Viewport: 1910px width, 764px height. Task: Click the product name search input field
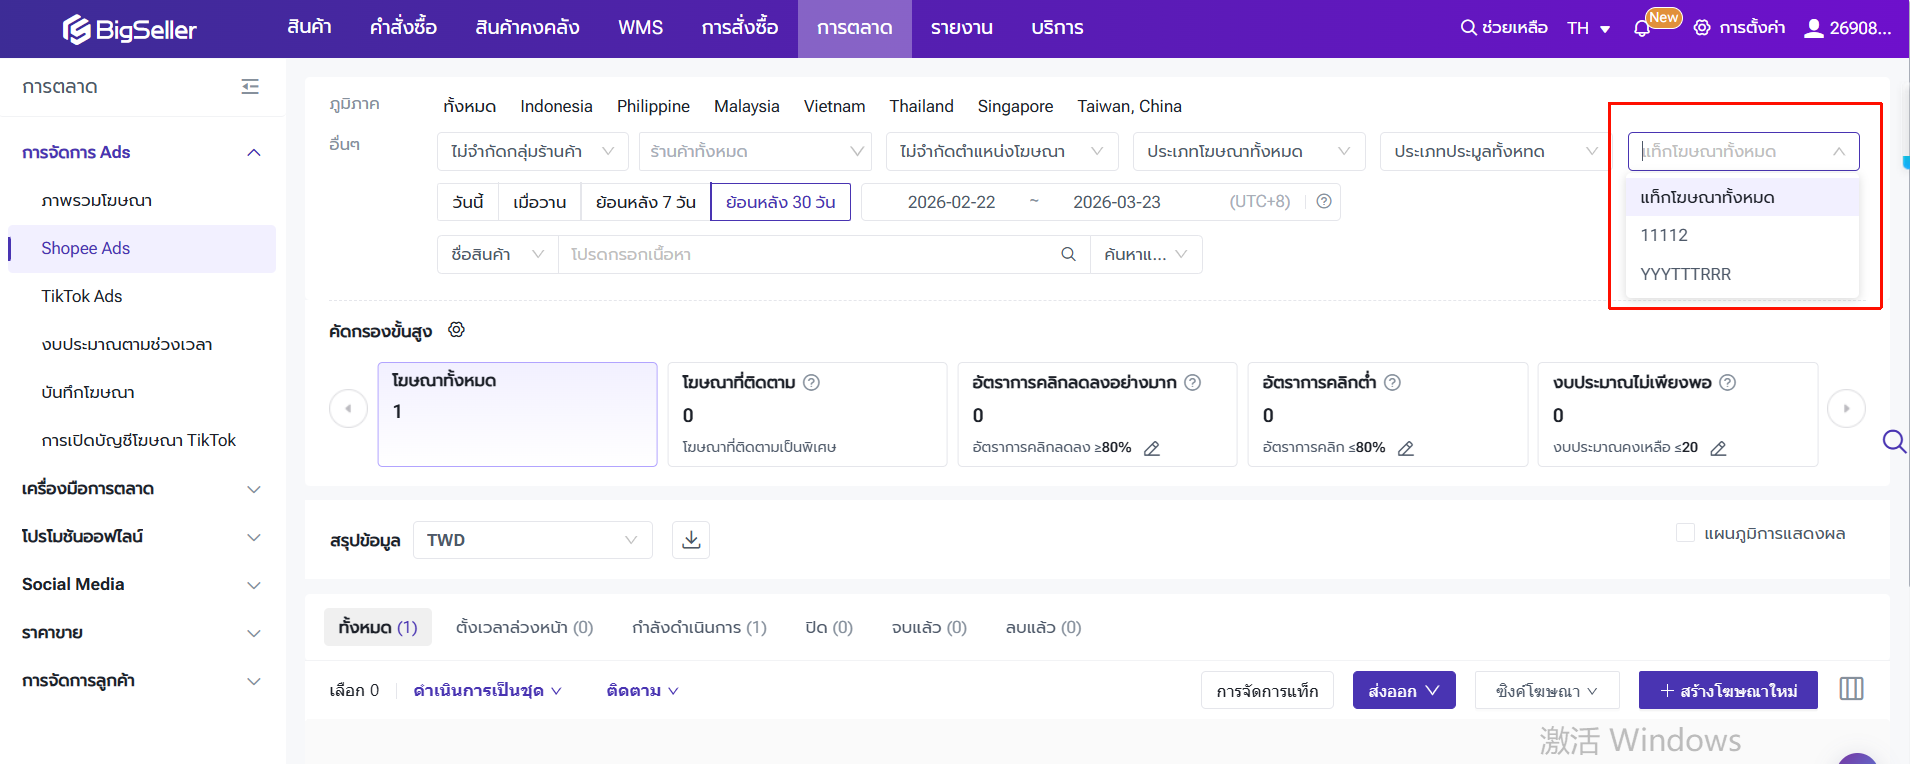coord(810,255)
